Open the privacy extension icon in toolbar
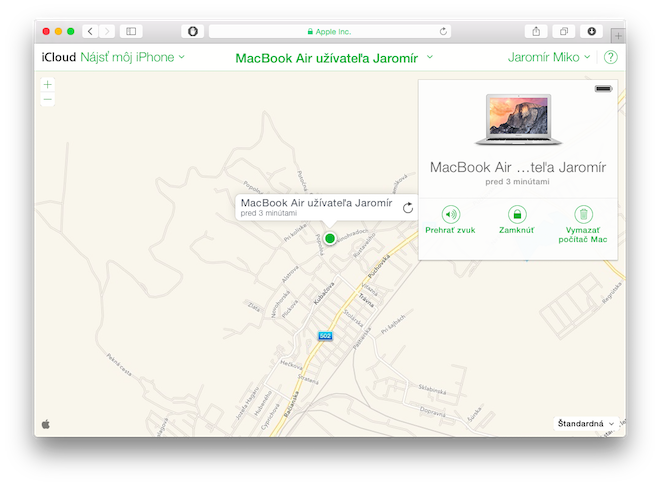 click(192, 31)
